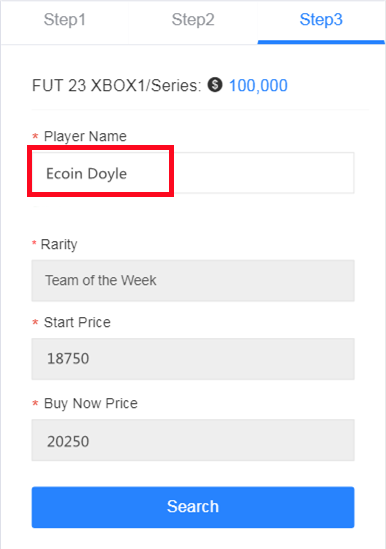Click the Player Name label

point(85,137)
